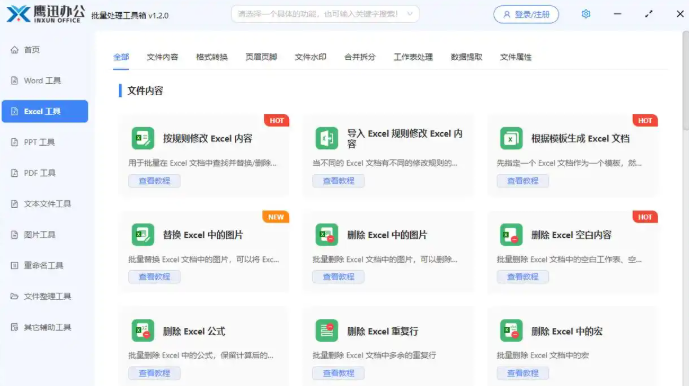Click the title 根据模板生成 Excel 文档
Viewport: 689px width, 386px height.
[580, 138]
